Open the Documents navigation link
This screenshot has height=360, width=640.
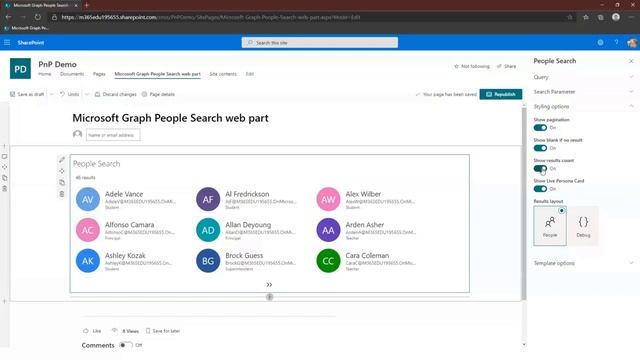(x=72, y=74)
